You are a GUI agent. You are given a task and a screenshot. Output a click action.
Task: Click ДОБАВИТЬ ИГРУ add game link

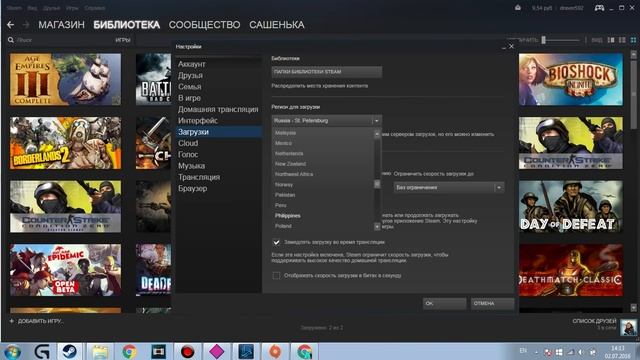click(40, 321)
